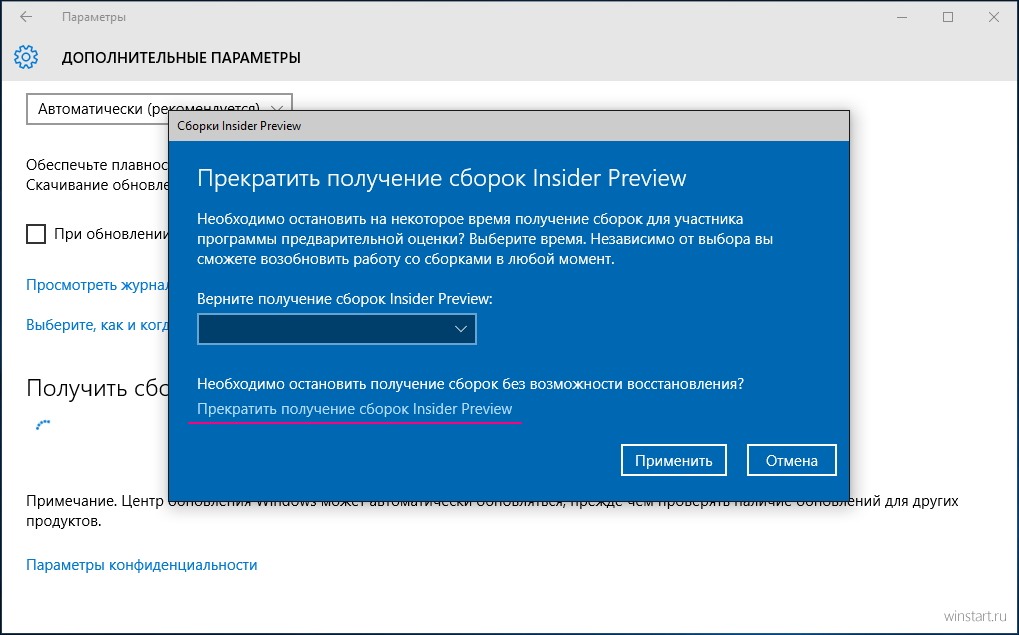Open the 'Выберите, как и когда' link
The height and width of the screenshot is (635, 1019).
coord(97,325)
